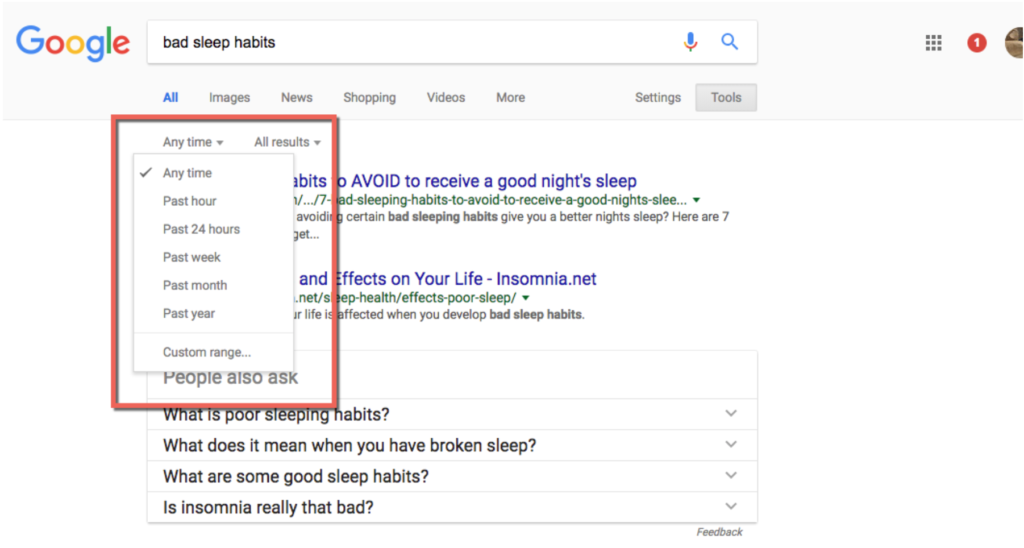Open the Google apps grid icon
Image resolution: width=1024 pixels, height=548 pixels.
coord(933,43)
